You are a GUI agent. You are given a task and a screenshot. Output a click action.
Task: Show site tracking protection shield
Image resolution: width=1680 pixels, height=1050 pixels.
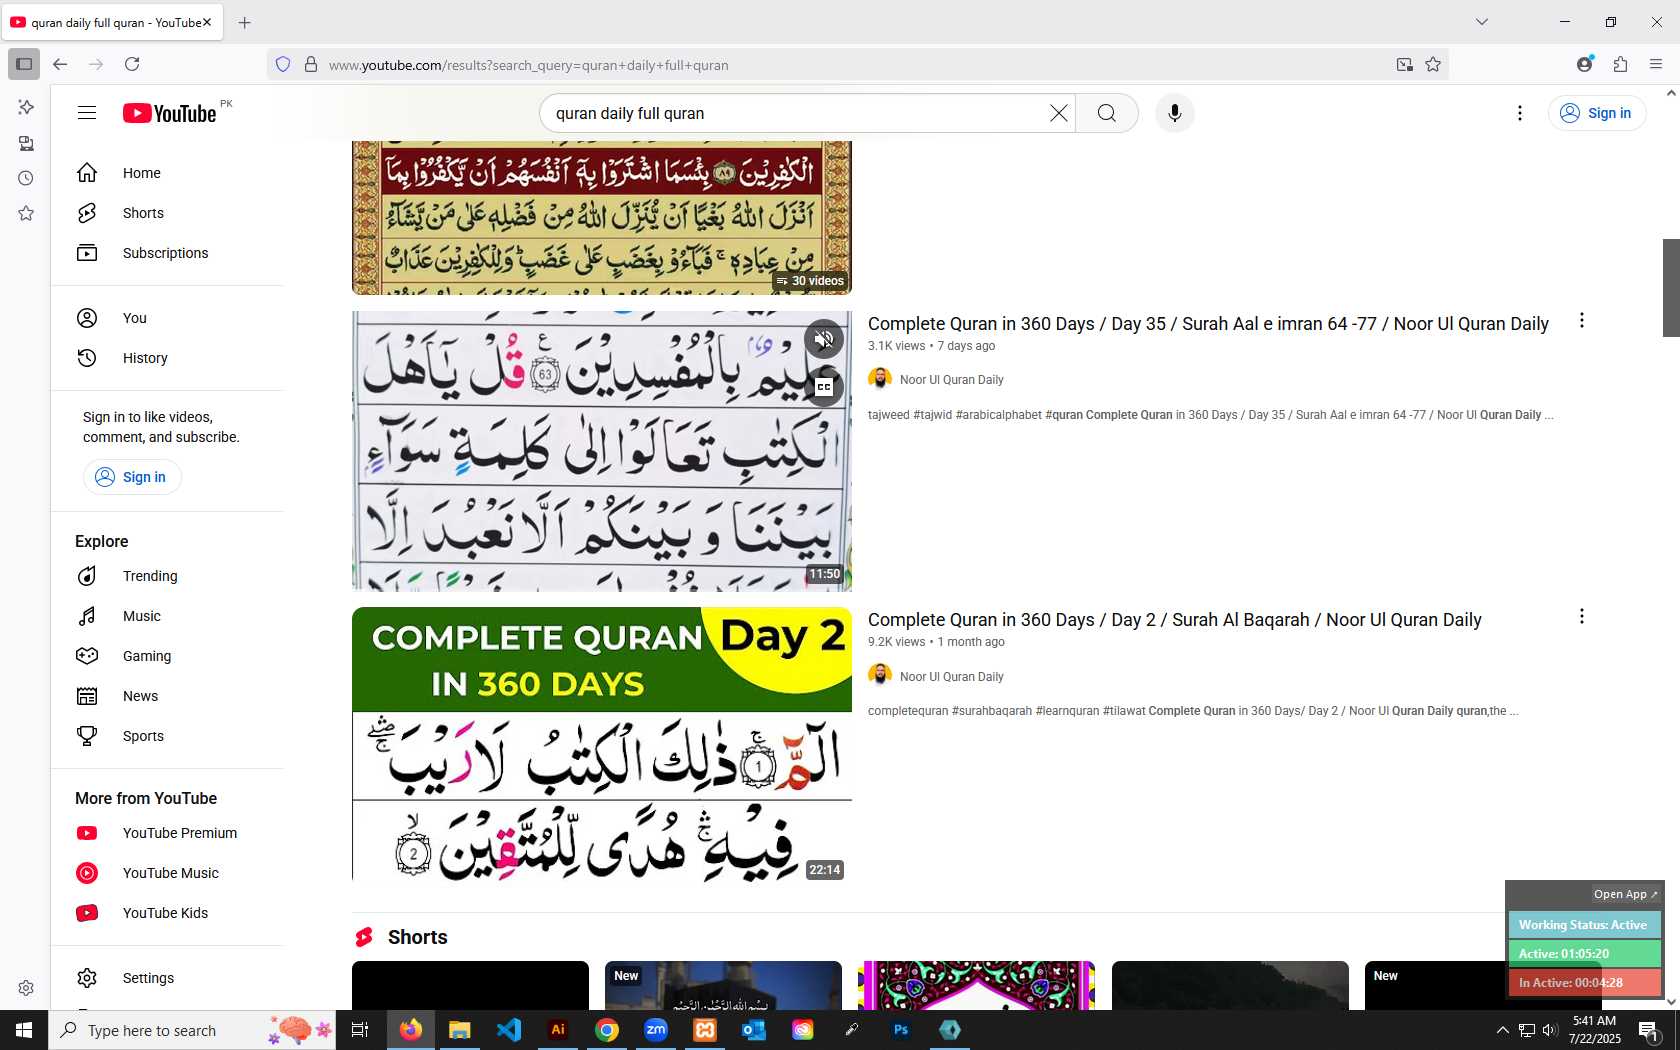coord(283,64)
